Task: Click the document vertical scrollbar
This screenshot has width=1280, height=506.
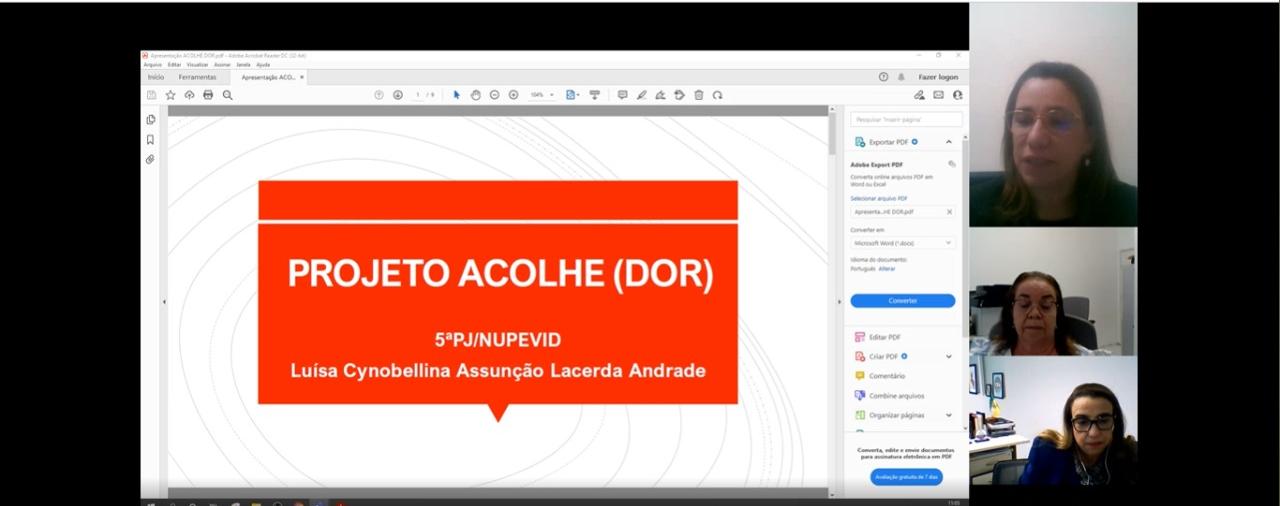Action: coord(832,134)
